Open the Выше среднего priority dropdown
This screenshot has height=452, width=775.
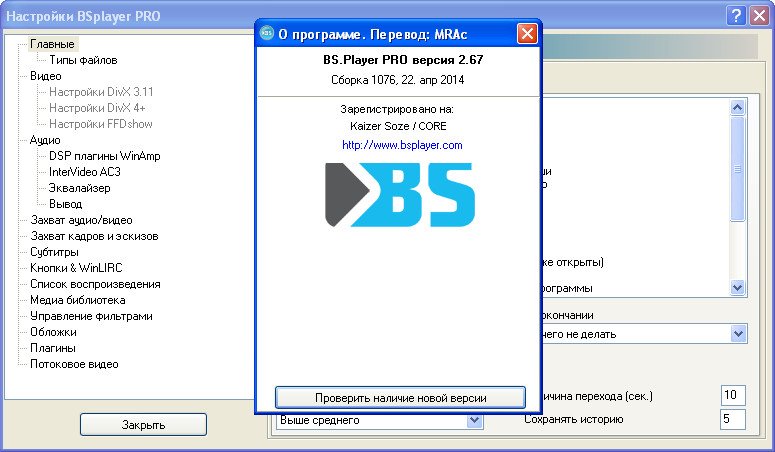pos(475,420)
